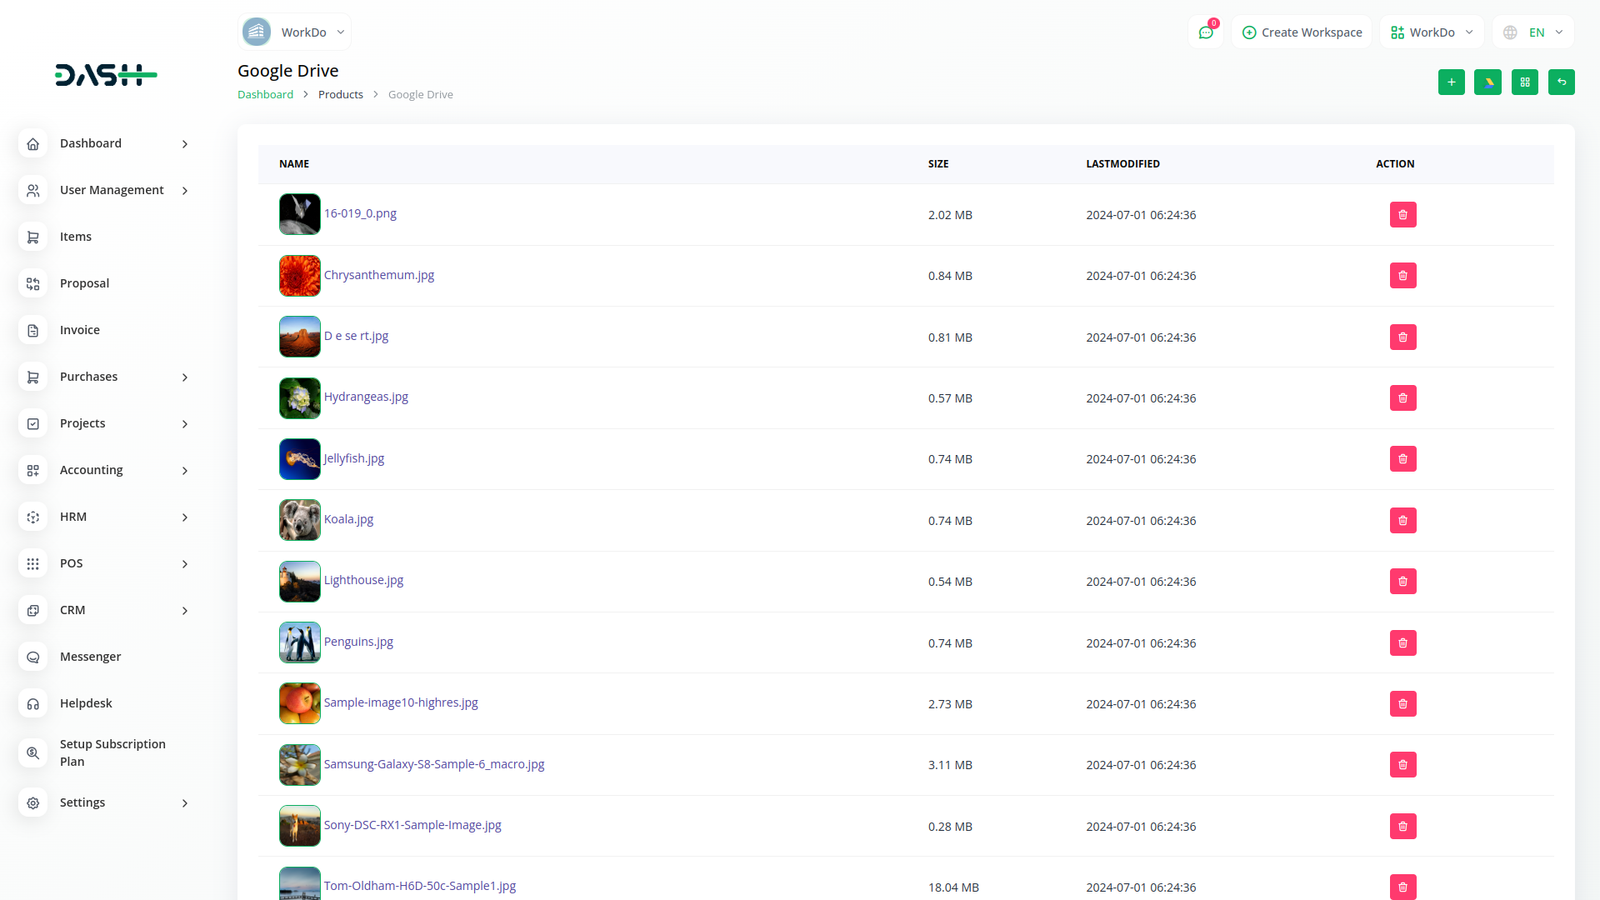Image resolution: width=1600 pixels, height=900 pixels.
Task: Open the Jellyfish.jpg file link
Action: pos(354,458)
